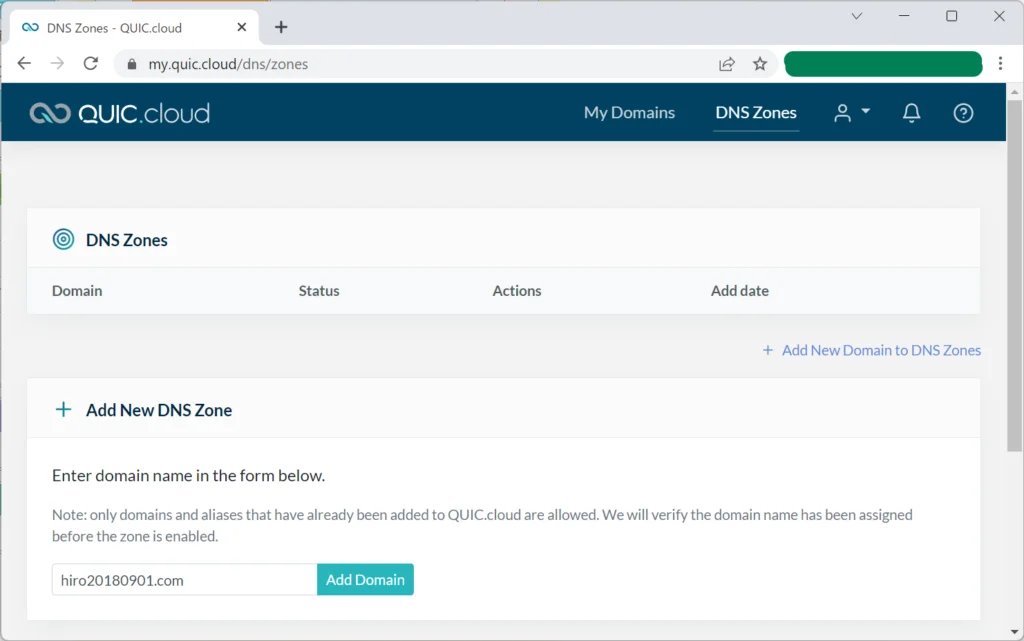Screen dimensions: 1024x641
Task: Click 'Enter domain name in the form below.' text
Action: click(188, 475)
